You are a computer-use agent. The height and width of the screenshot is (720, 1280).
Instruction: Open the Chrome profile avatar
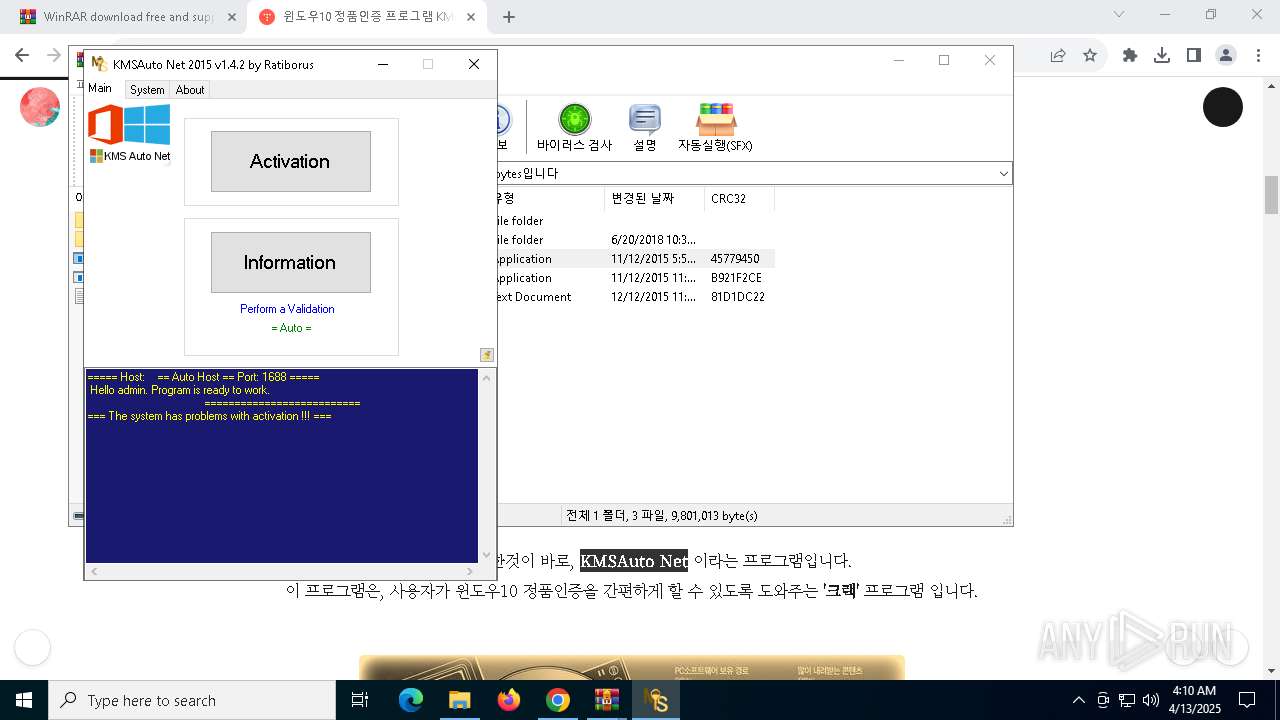click(1226, 56)
